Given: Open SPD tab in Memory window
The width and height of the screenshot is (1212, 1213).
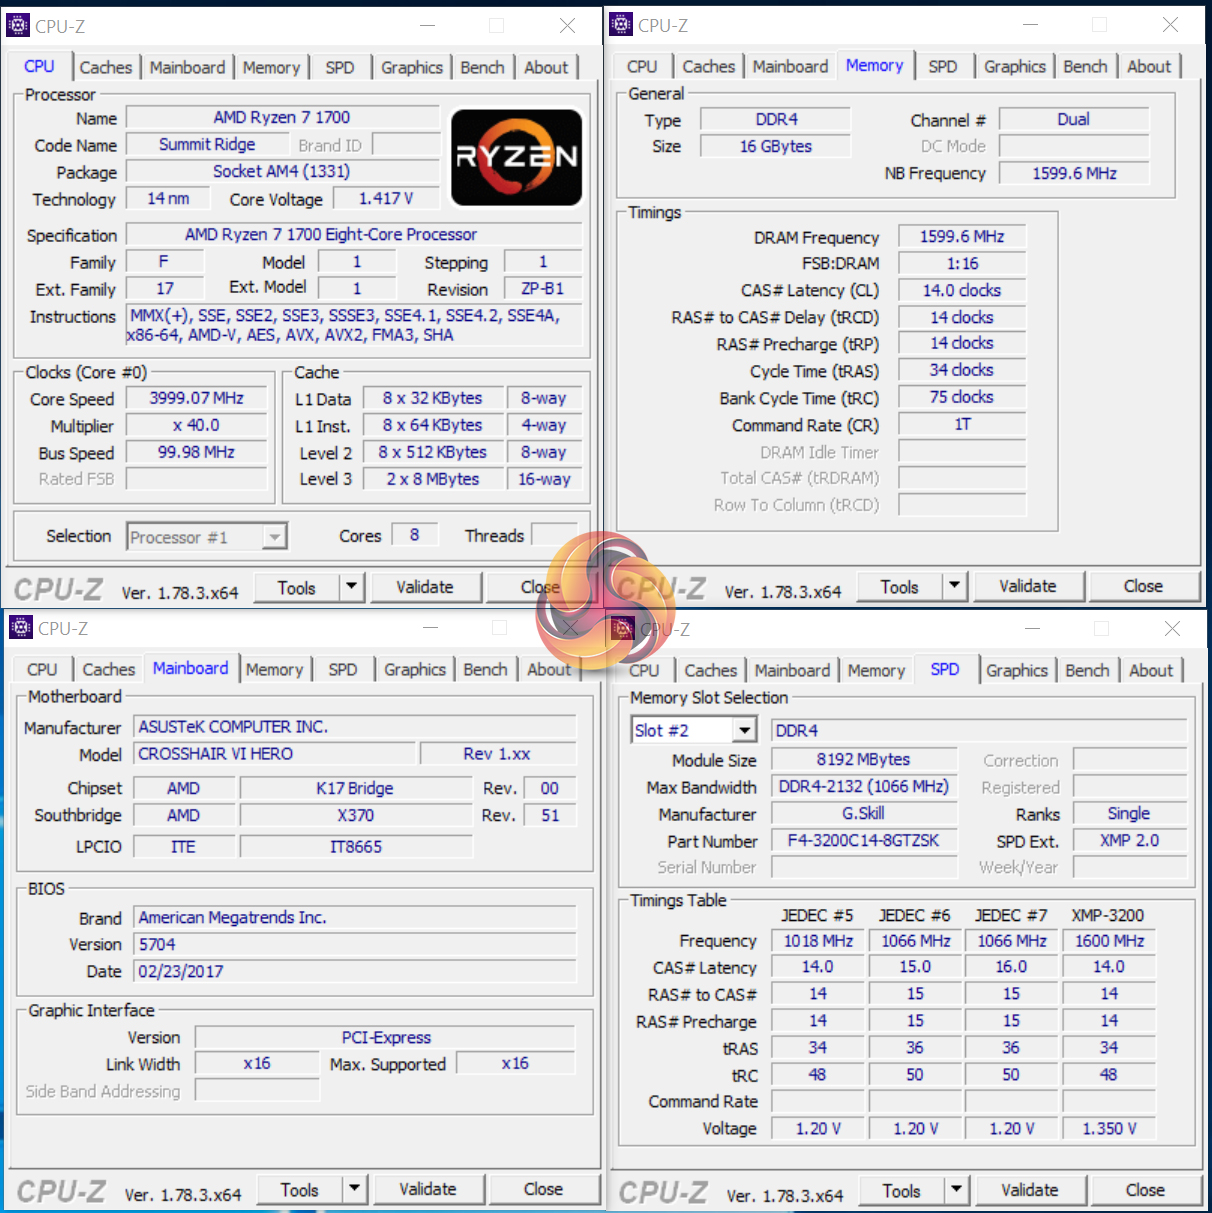Looking at the screenshot, I should [x=942, y=66].
